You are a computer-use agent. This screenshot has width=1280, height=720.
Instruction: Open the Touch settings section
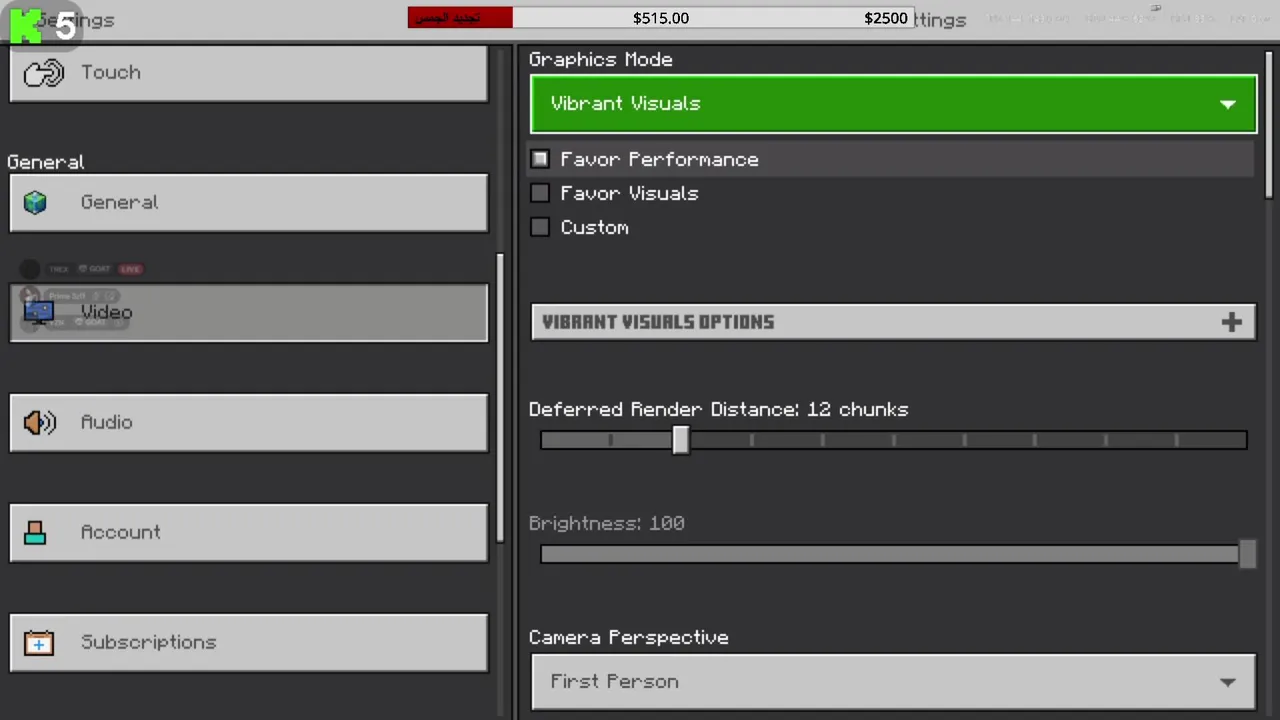[248, 73]
